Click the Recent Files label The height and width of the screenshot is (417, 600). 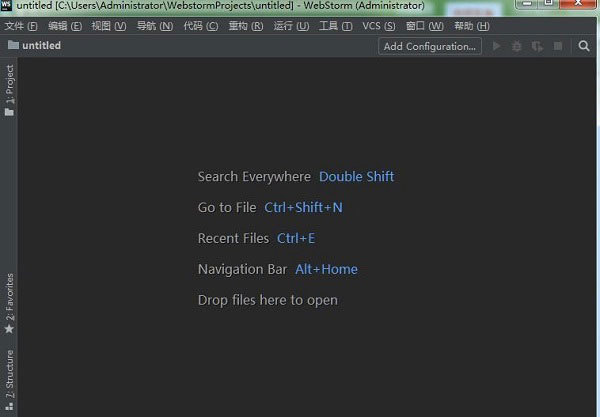pos(233,238)
